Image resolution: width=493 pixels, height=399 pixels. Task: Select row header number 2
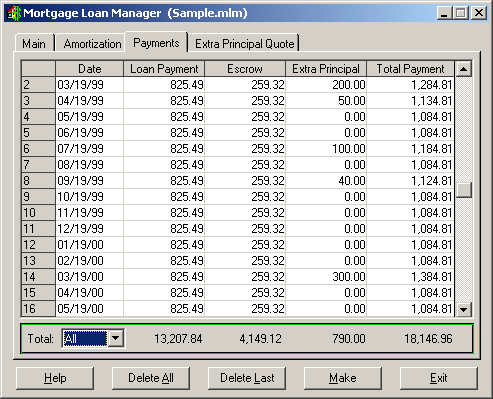click(x=38, y=85)
